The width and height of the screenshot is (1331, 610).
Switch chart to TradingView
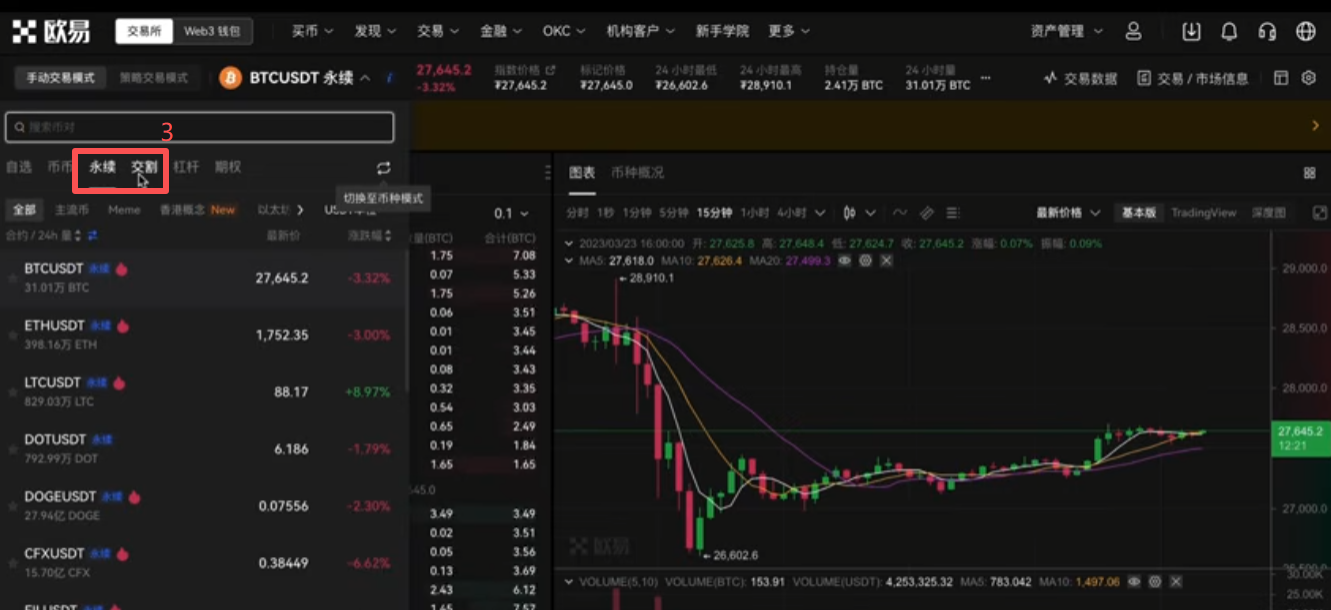[x=1204, y=213]
